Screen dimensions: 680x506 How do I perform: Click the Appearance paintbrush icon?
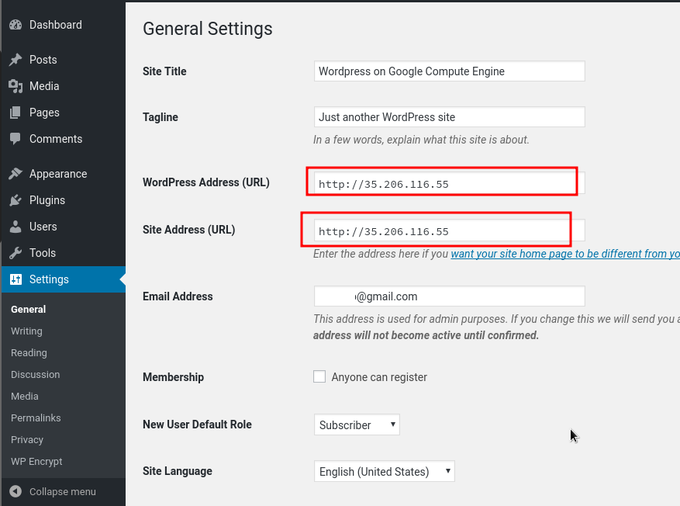pos(16,174)
